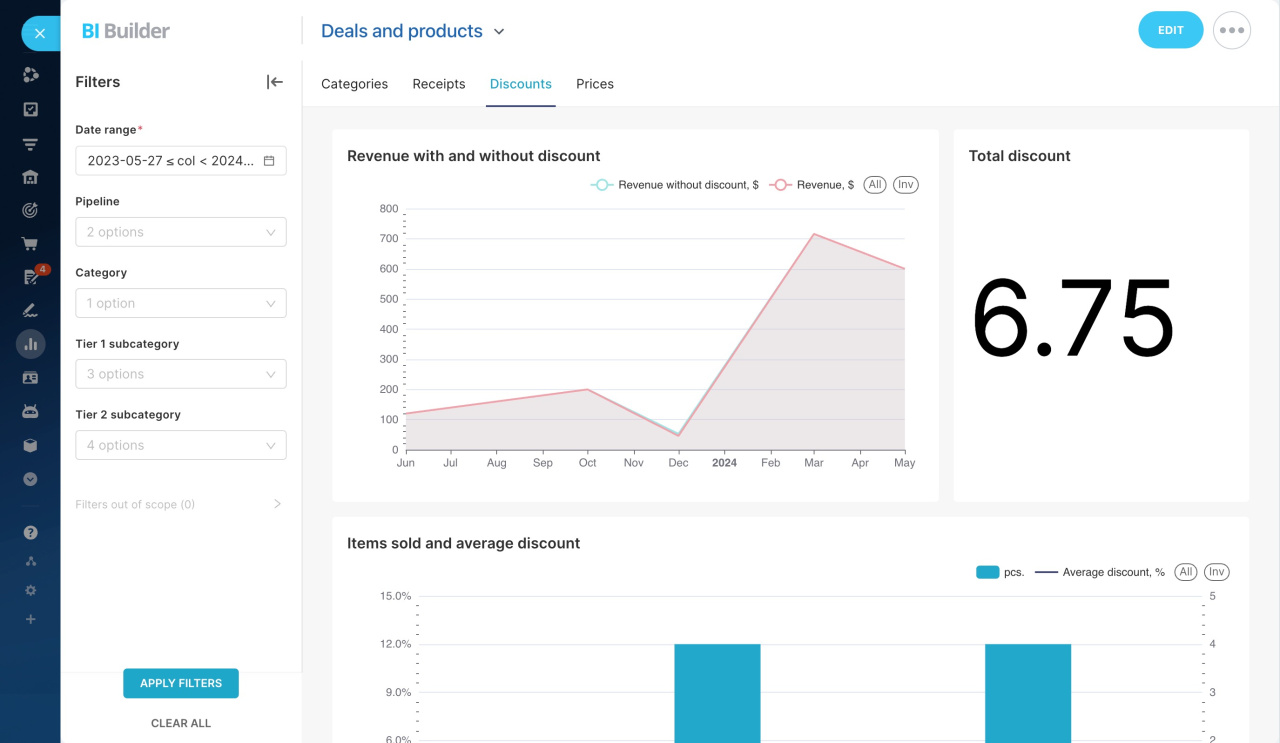Image resolution: width=1280 pixels, height=743 pixels.
Task: Open the CRM funnel icon in sidebar
Action: click(30, 144)
